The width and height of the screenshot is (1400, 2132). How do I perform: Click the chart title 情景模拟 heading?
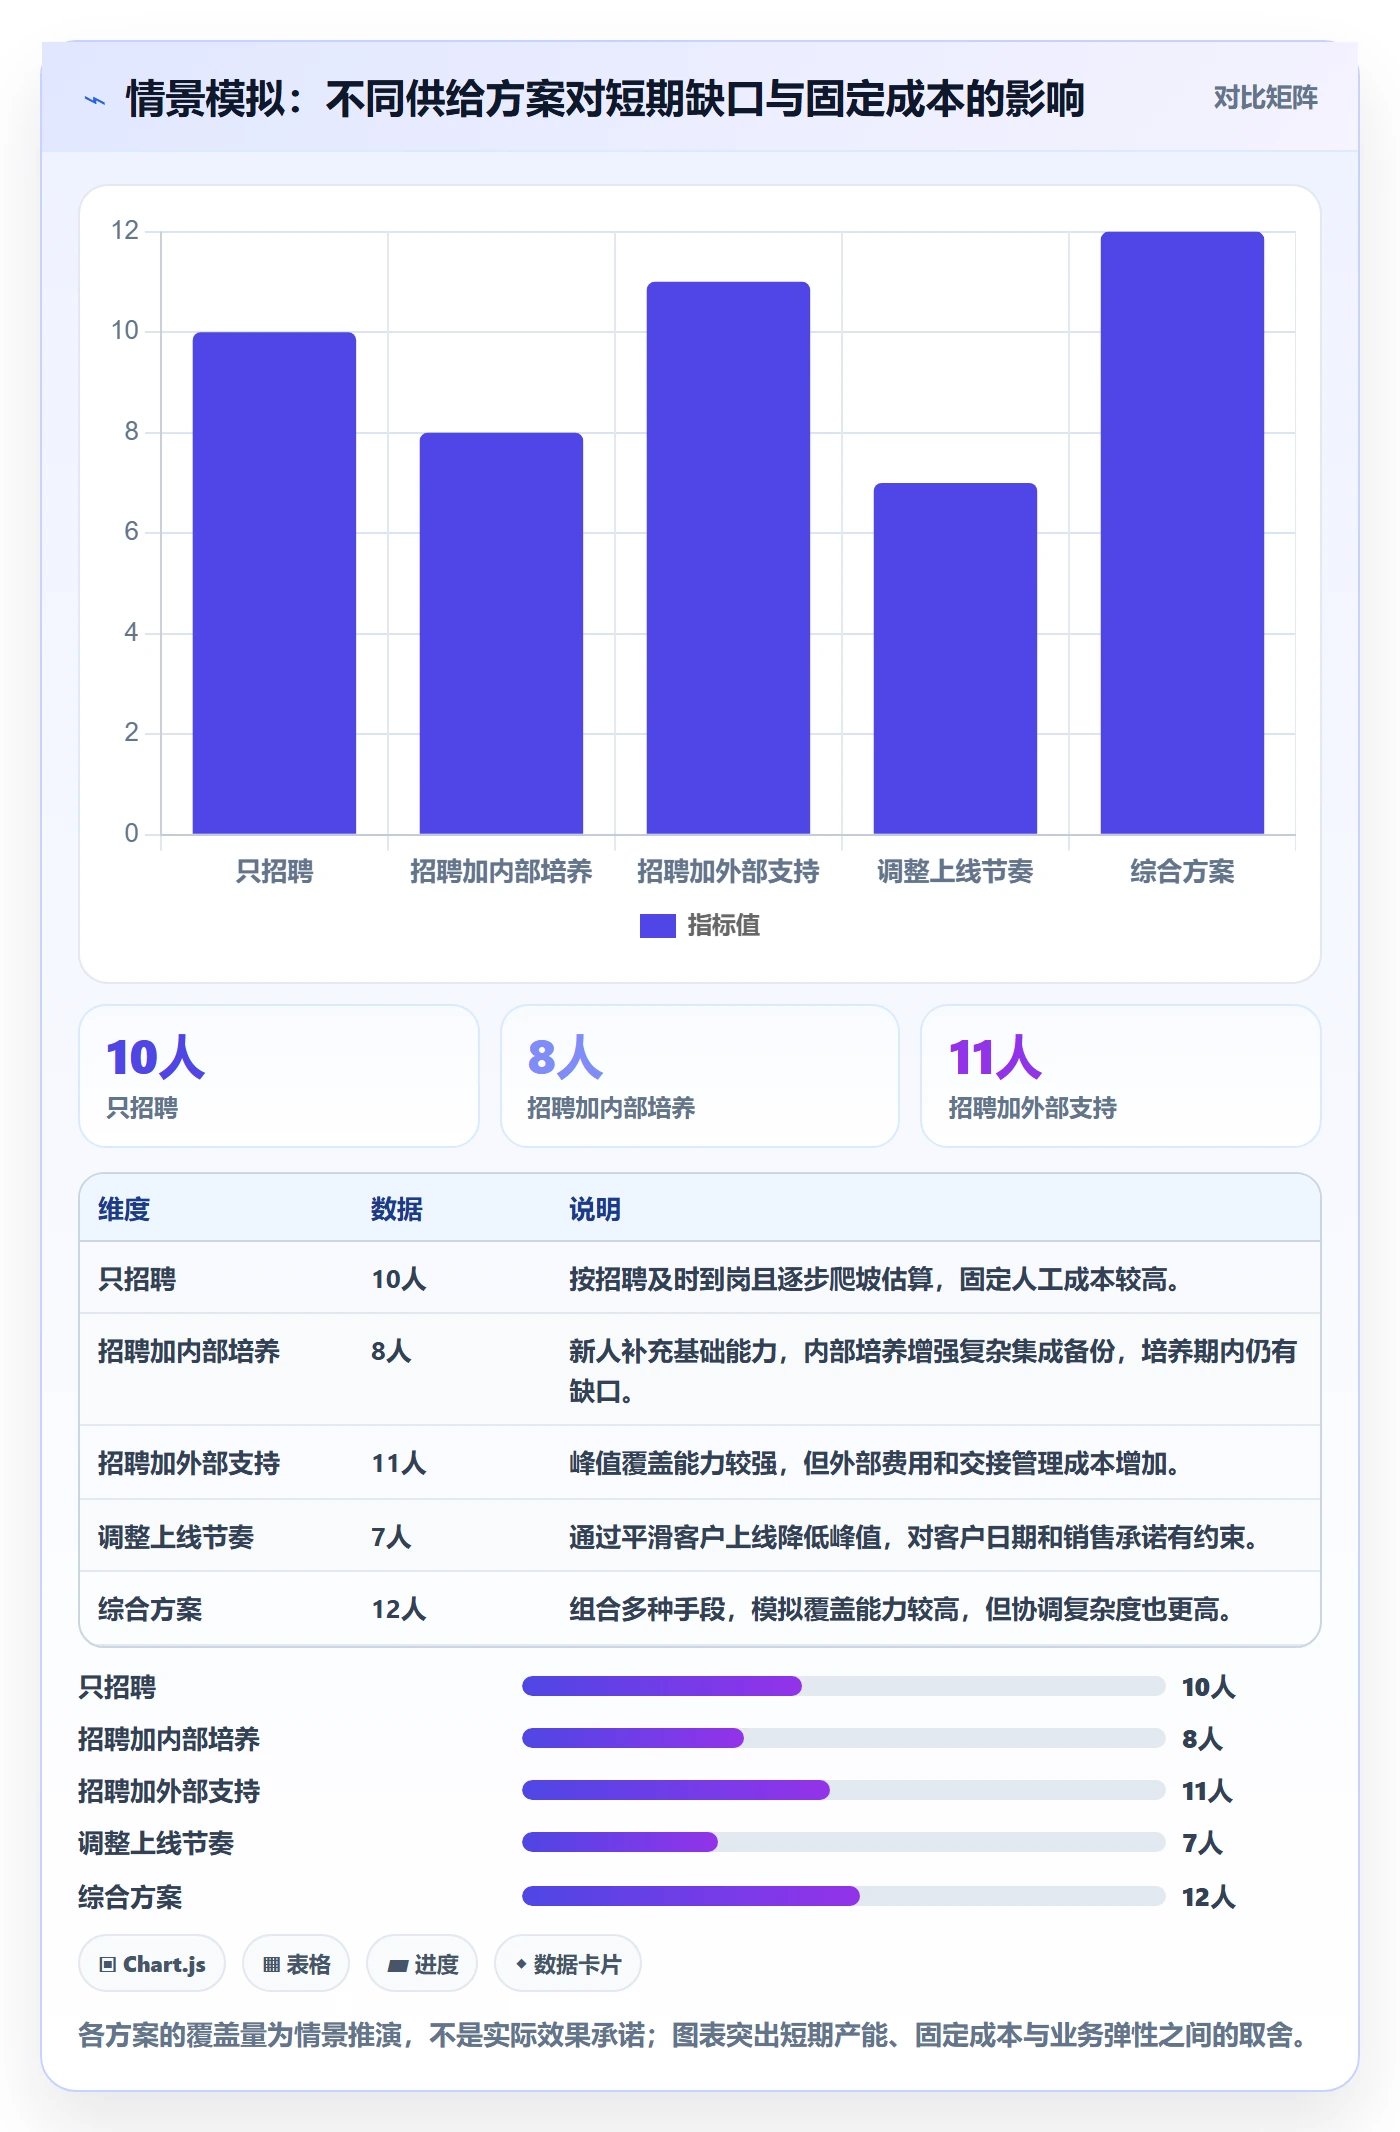click(605, 99)
